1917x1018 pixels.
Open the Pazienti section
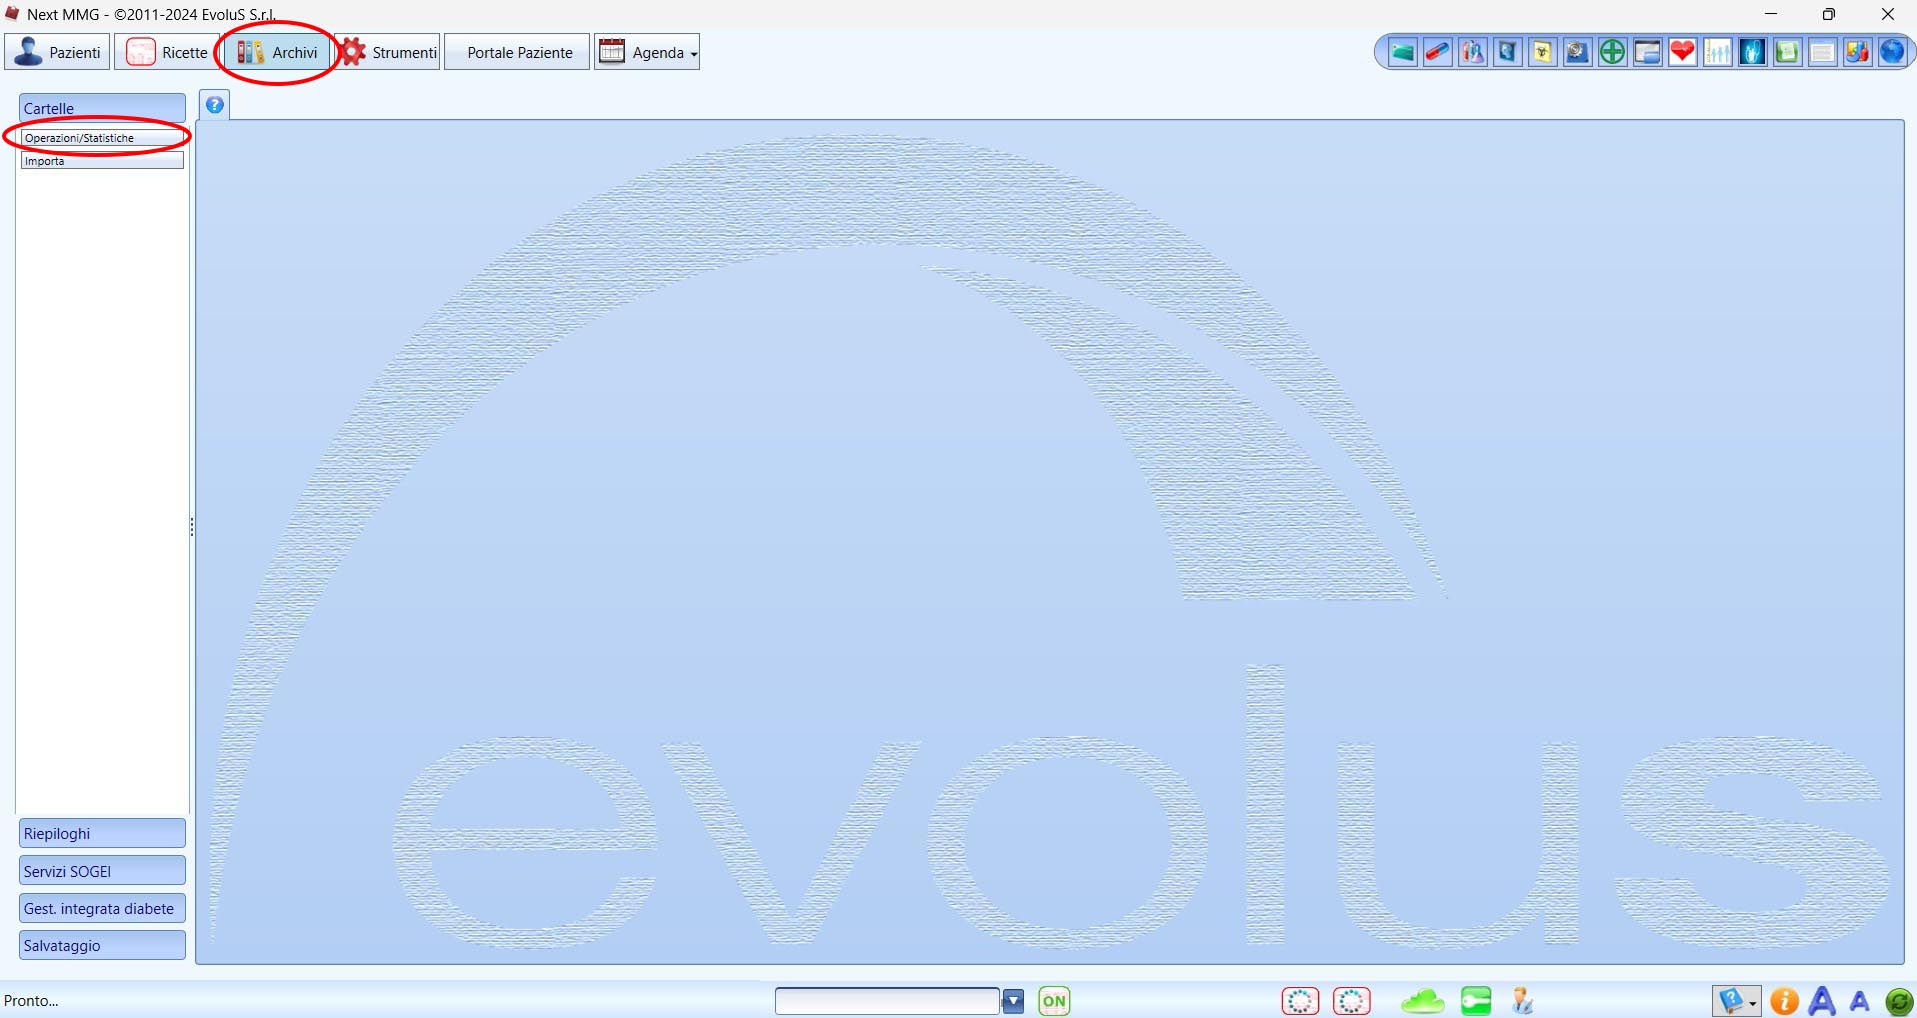pyautogui.click(x=57, y=52)
